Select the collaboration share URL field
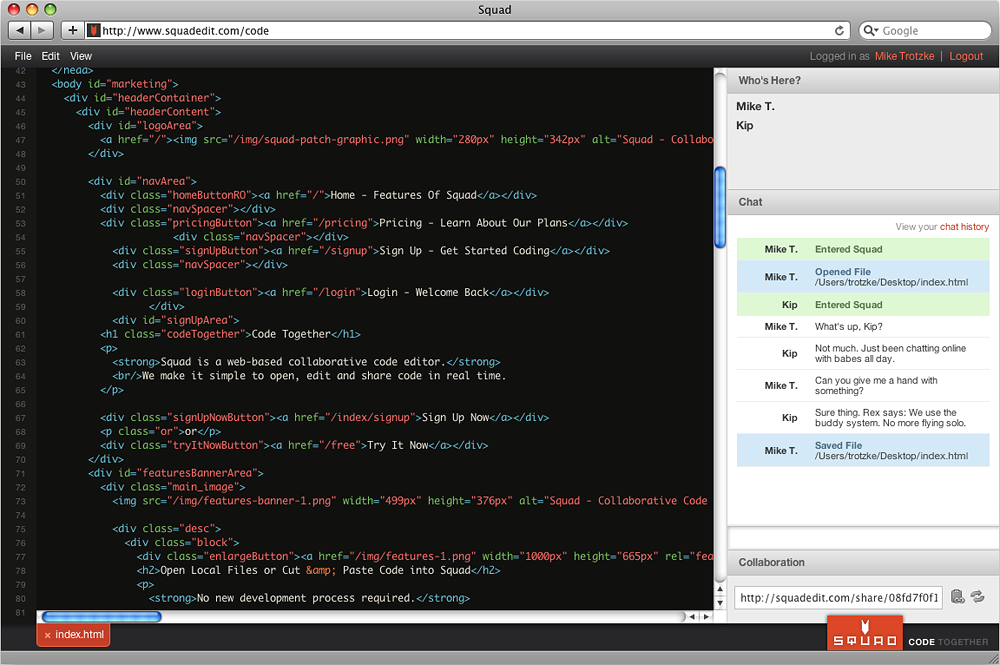Viewport: 1000px width, 665px height. click(838, 597)
